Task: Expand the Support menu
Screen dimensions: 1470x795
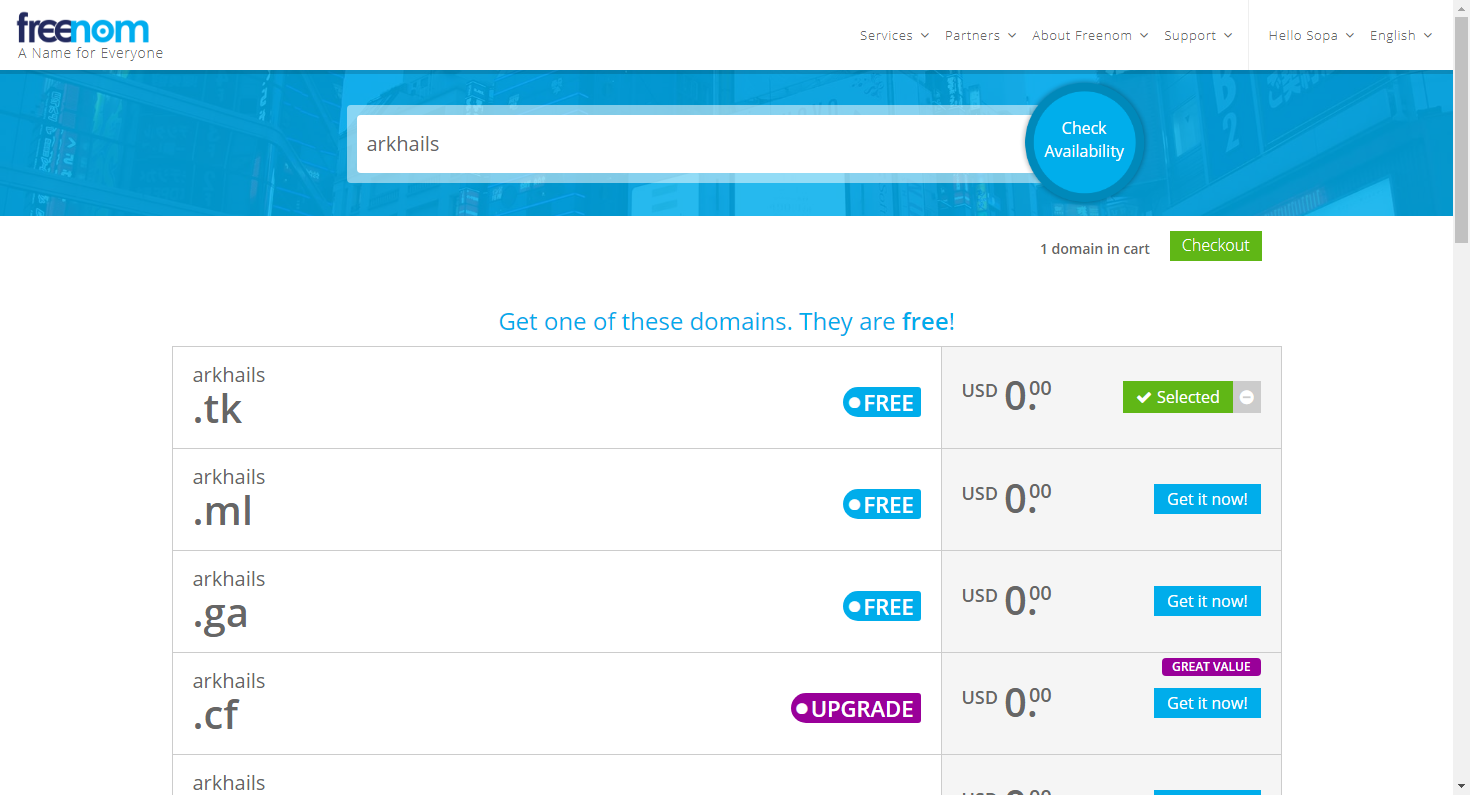Action: coord(1198,35)
